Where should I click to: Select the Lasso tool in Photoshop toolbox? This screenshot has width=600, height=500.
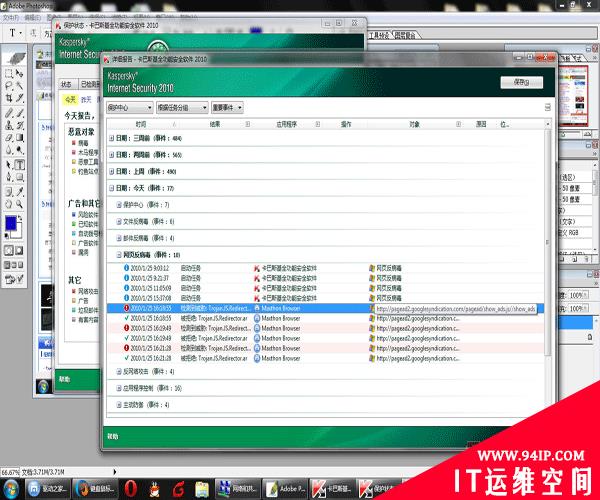coord(9,86)
